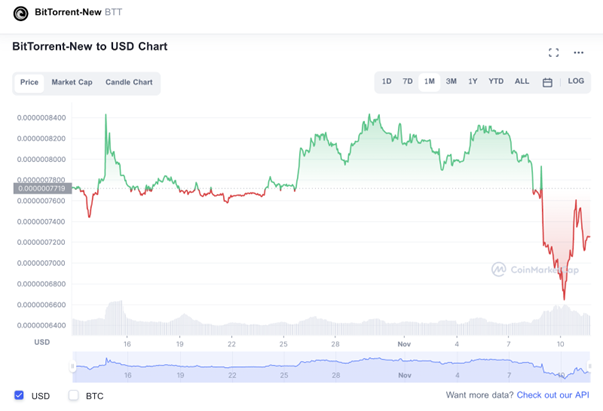
Task: Choose the YTD time range
Action: click(496, 82)
